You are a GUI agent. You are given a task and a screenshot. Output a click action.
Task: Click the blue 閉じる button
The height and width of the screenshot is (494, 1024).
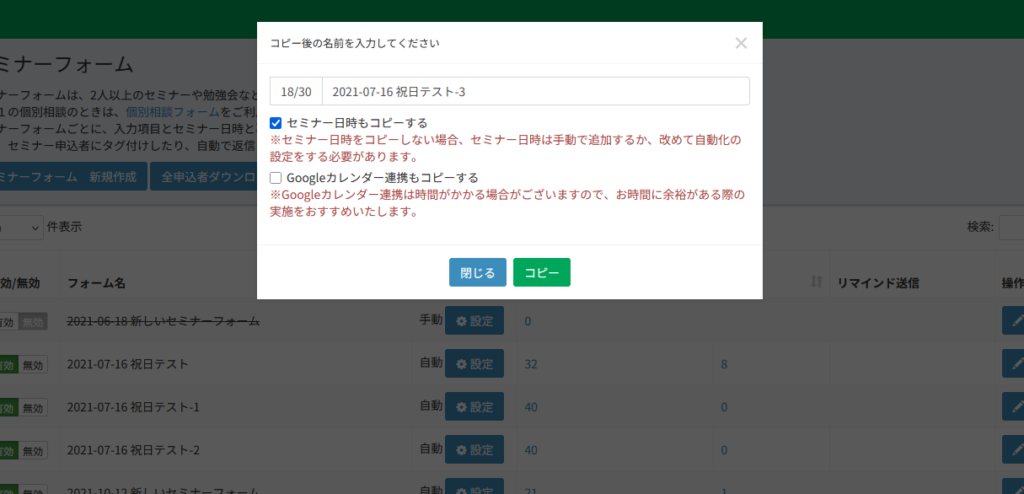477,272
